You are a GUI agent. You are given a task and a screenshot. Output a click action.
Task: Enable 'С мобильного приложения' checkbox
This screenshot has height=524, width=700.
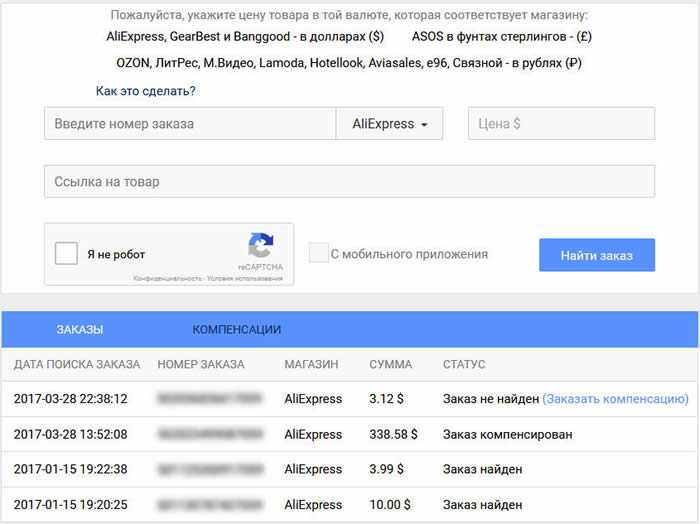pos(319,253)
